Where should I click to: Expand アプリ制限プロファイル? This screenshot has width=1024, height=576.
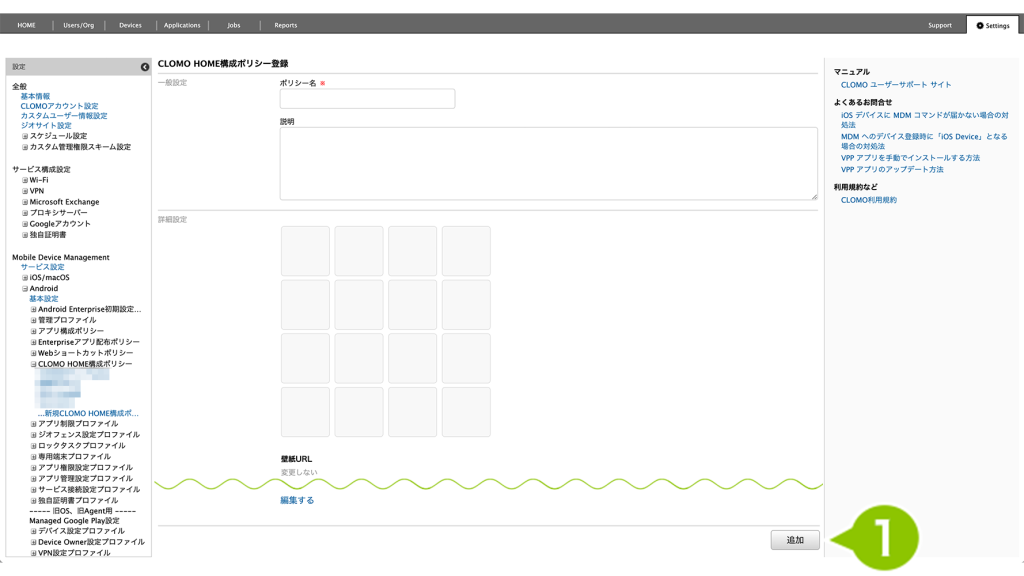pyautogui.click(x=33, y=424)
